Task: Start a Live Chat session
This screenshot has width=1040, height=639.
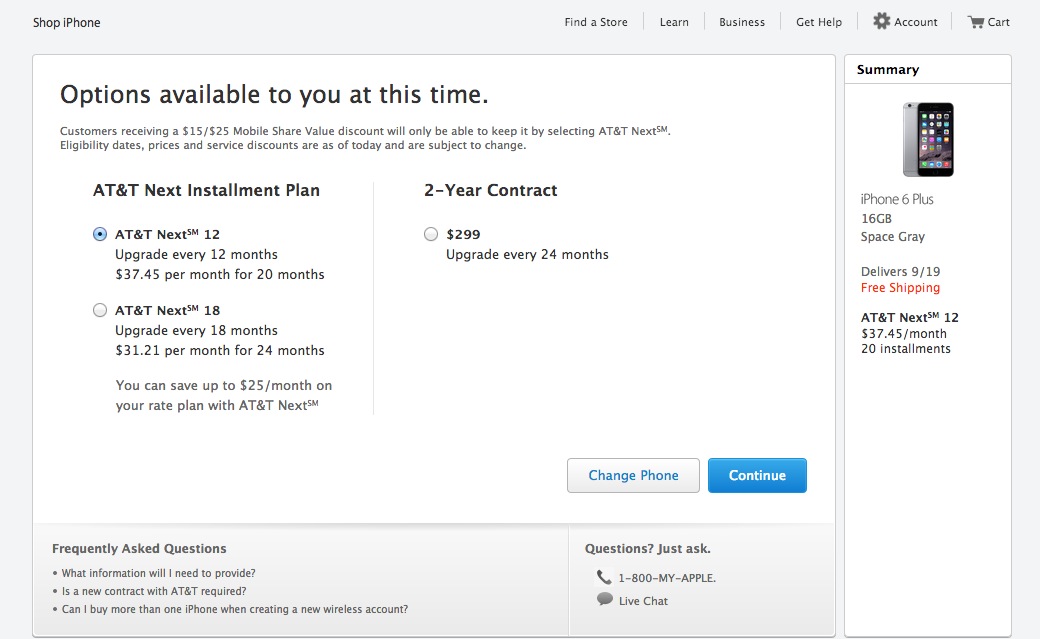Action: coord(643,601)
